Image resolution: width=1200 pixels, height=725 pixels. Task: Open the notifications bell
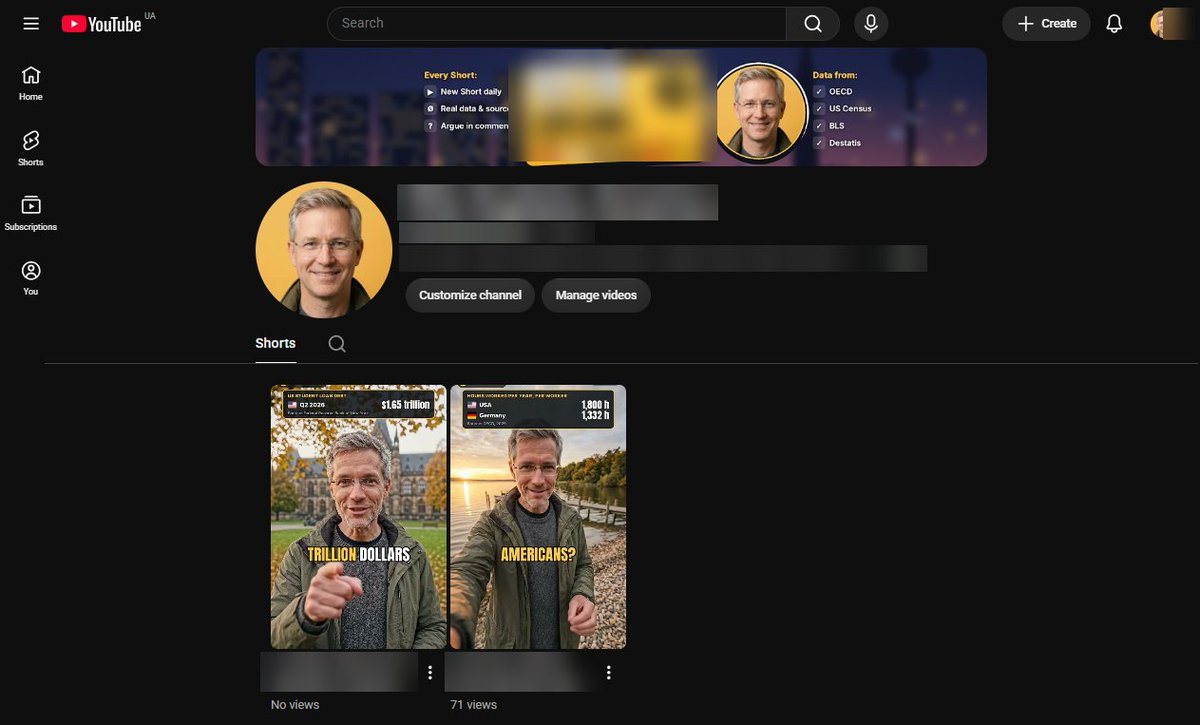point(1114,23)
